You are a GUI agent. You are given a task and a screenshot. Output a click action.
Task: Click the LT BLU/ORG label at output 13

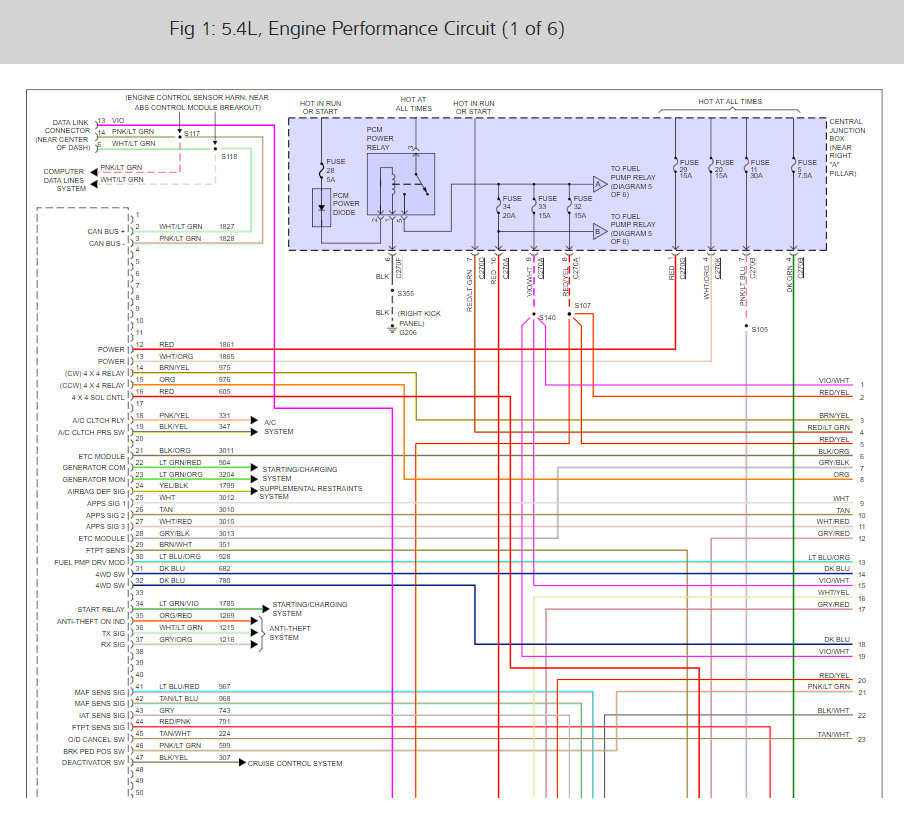pos(829,557)
